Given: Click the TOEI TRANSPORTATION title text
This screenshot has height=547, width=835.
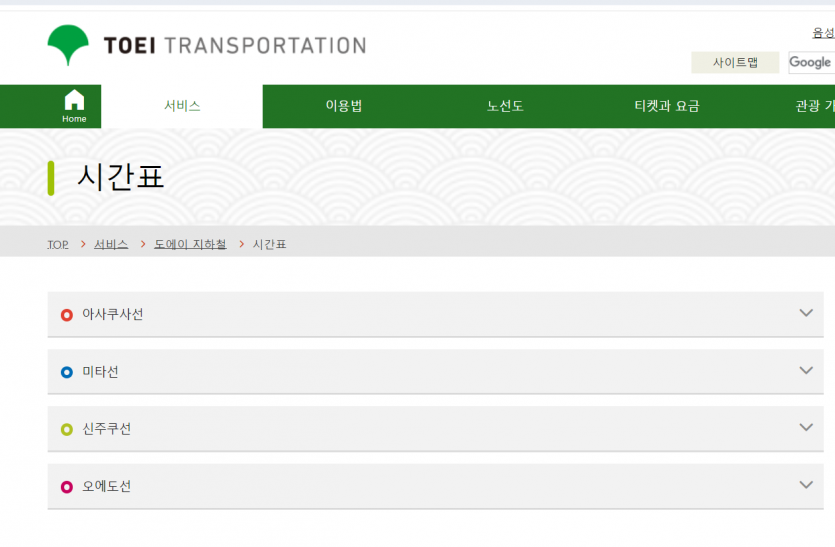Looking at the screenshot, I should pos(235,46).
